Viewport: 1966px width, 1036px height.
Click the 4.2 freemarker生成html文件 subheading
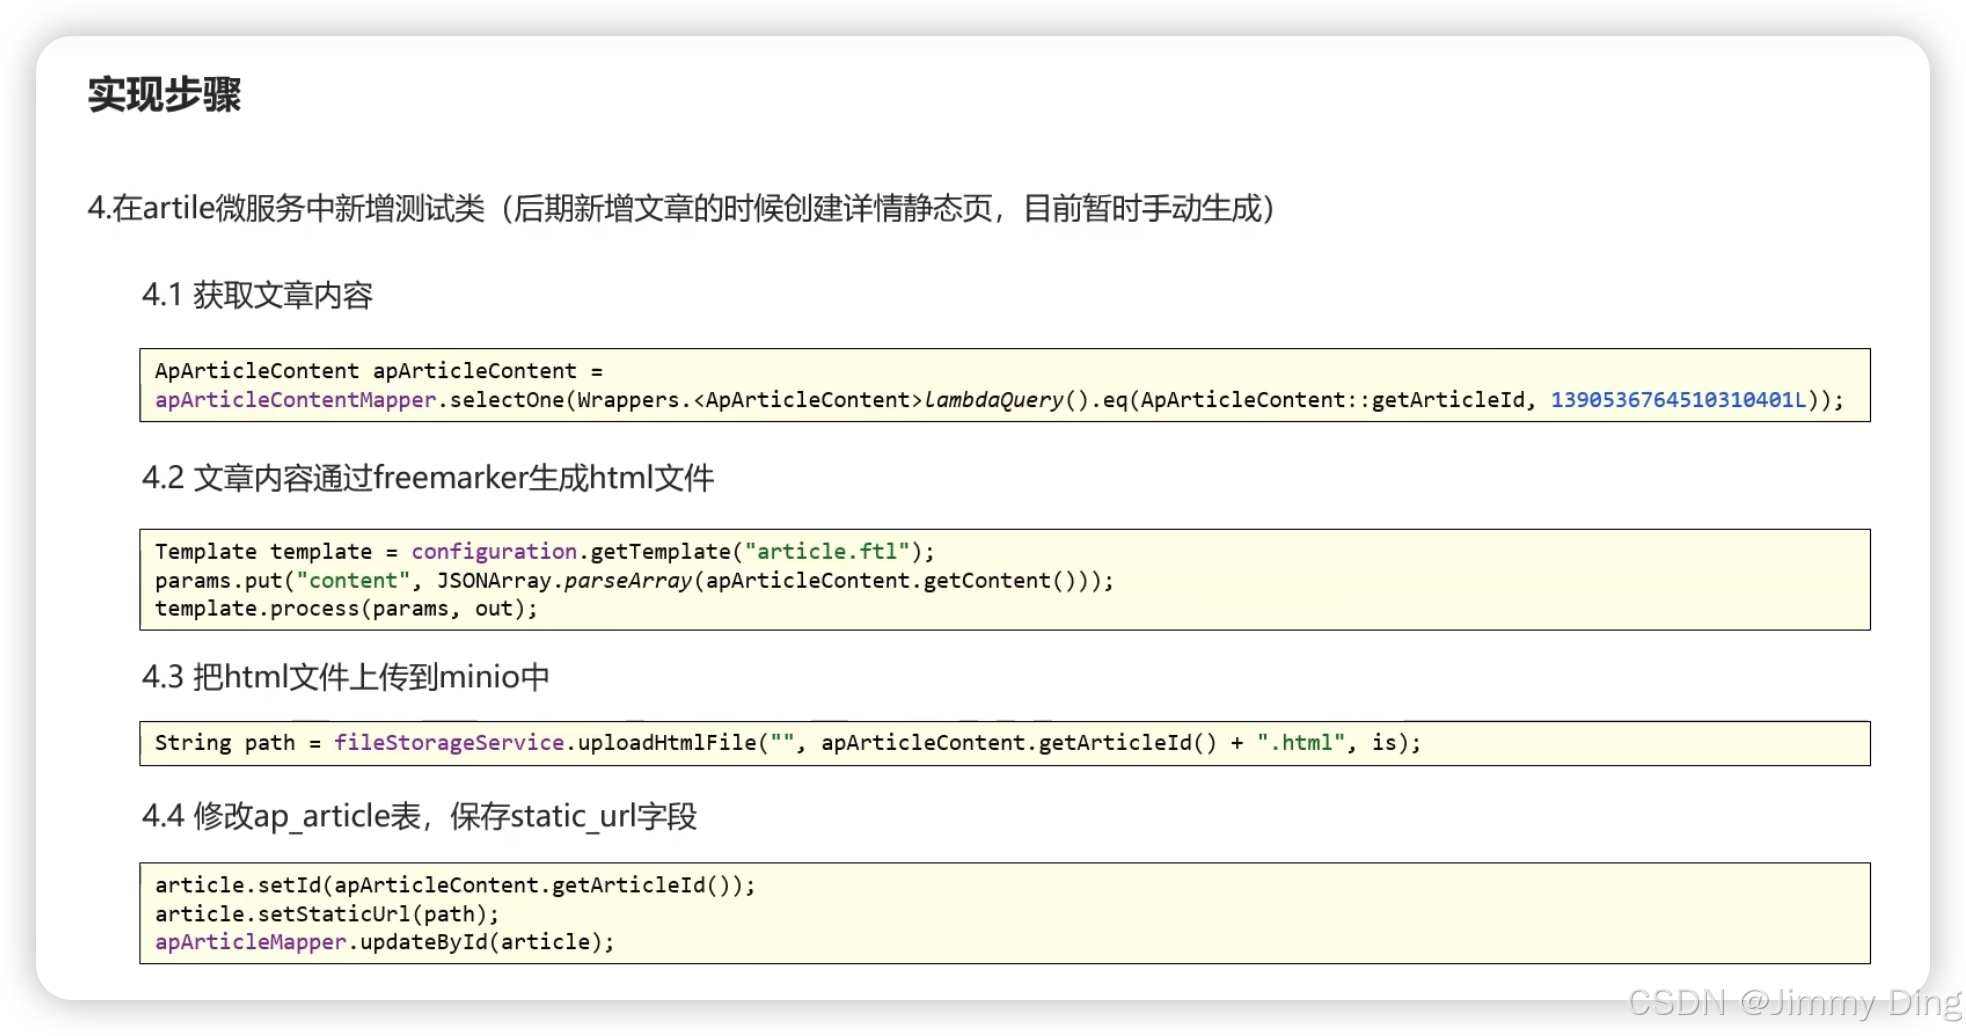coord(428,478)
